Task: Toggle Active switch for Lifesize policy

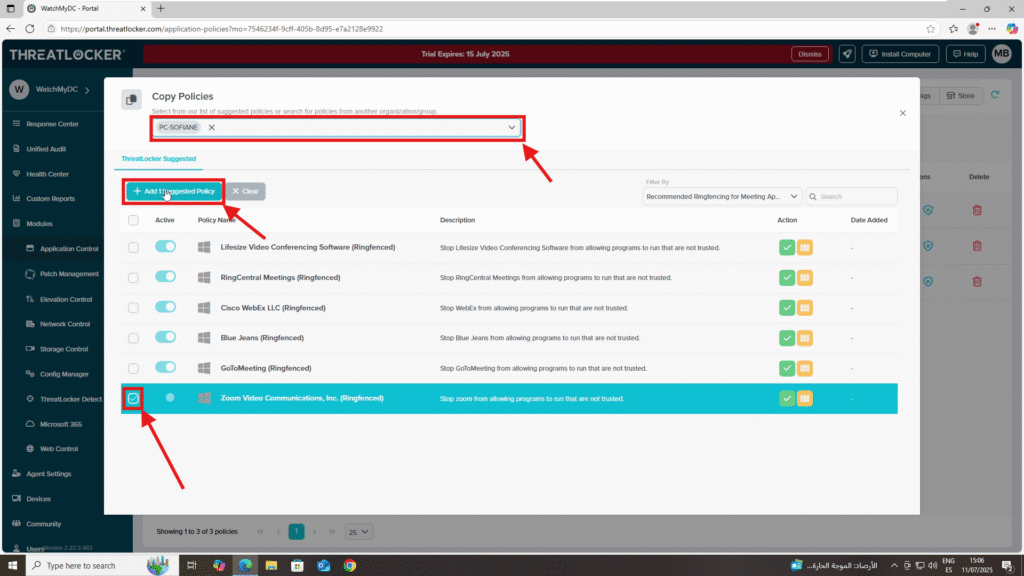Action: (x=165, y=246)
